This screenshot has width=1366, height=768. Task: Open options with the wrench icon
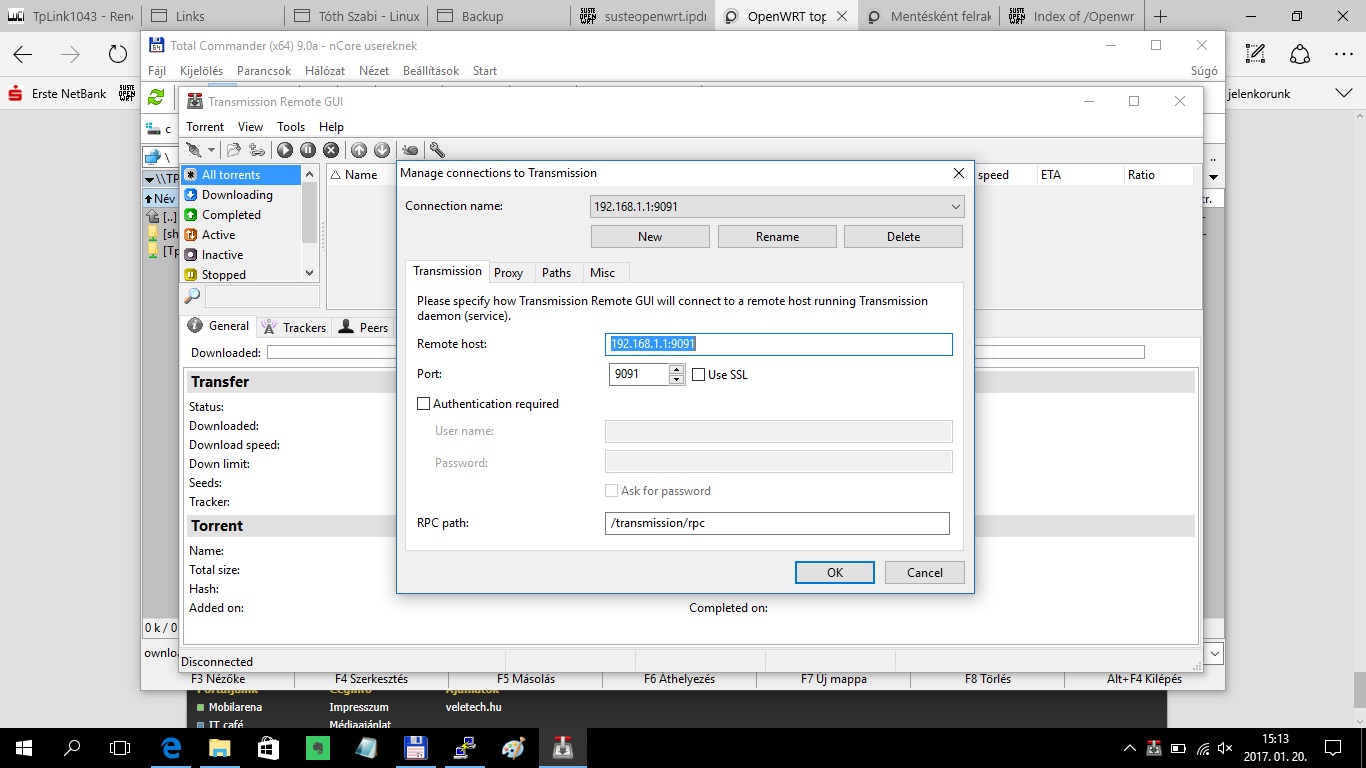click(x=437, y=150)
